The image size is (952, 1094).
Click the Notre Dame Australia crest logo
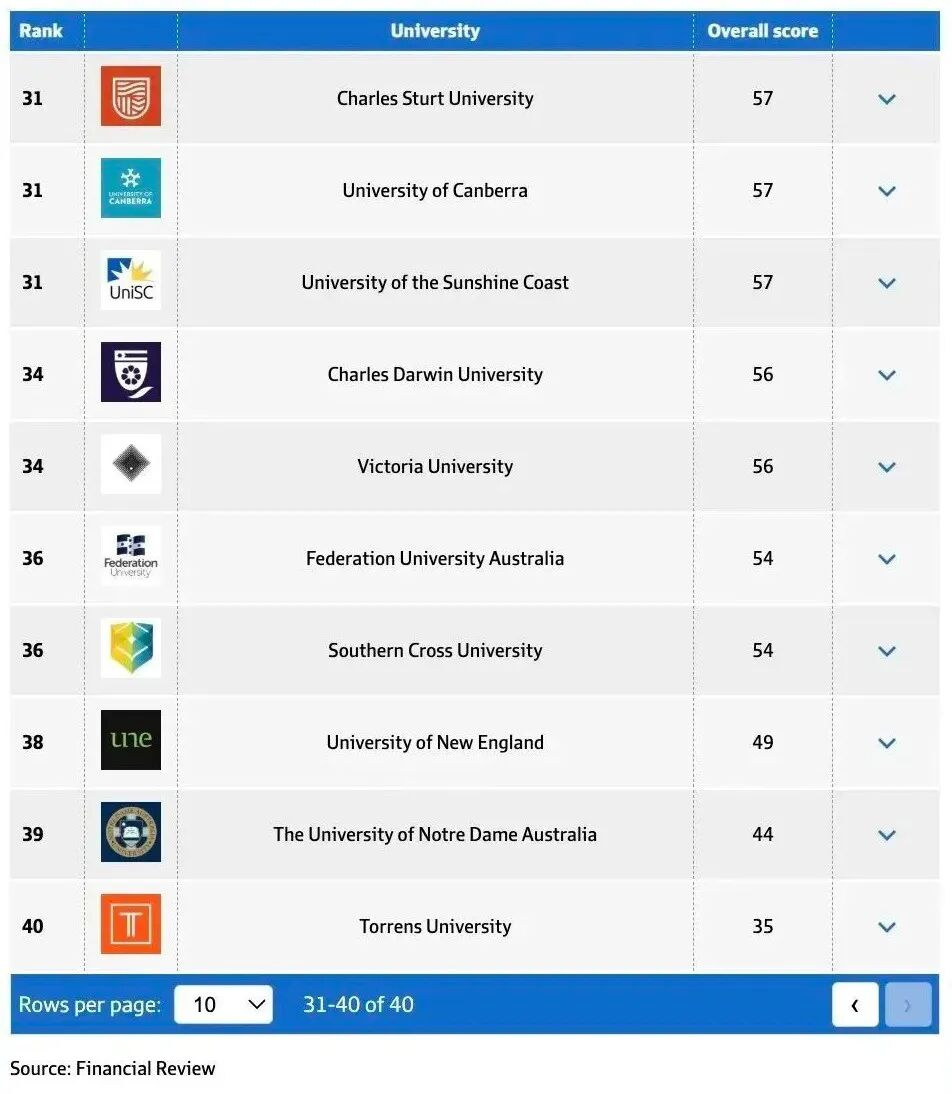coord(131,833)
